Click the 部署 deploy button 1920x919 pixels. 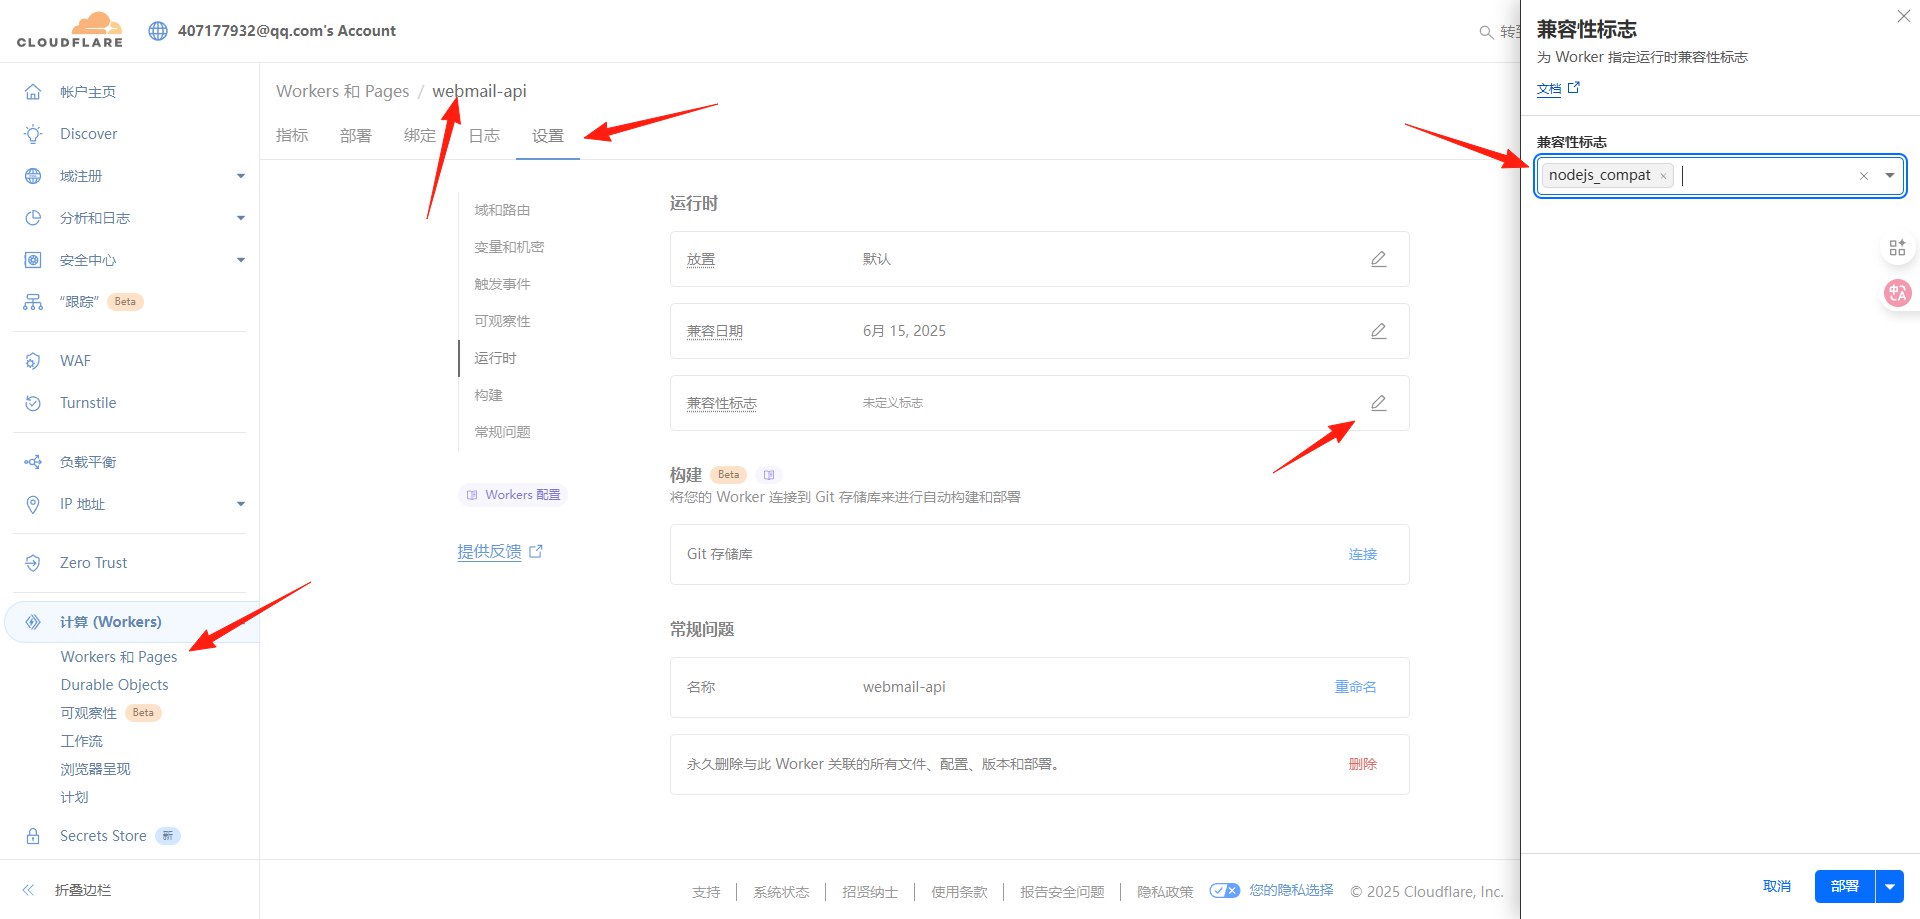point(1844,886)
